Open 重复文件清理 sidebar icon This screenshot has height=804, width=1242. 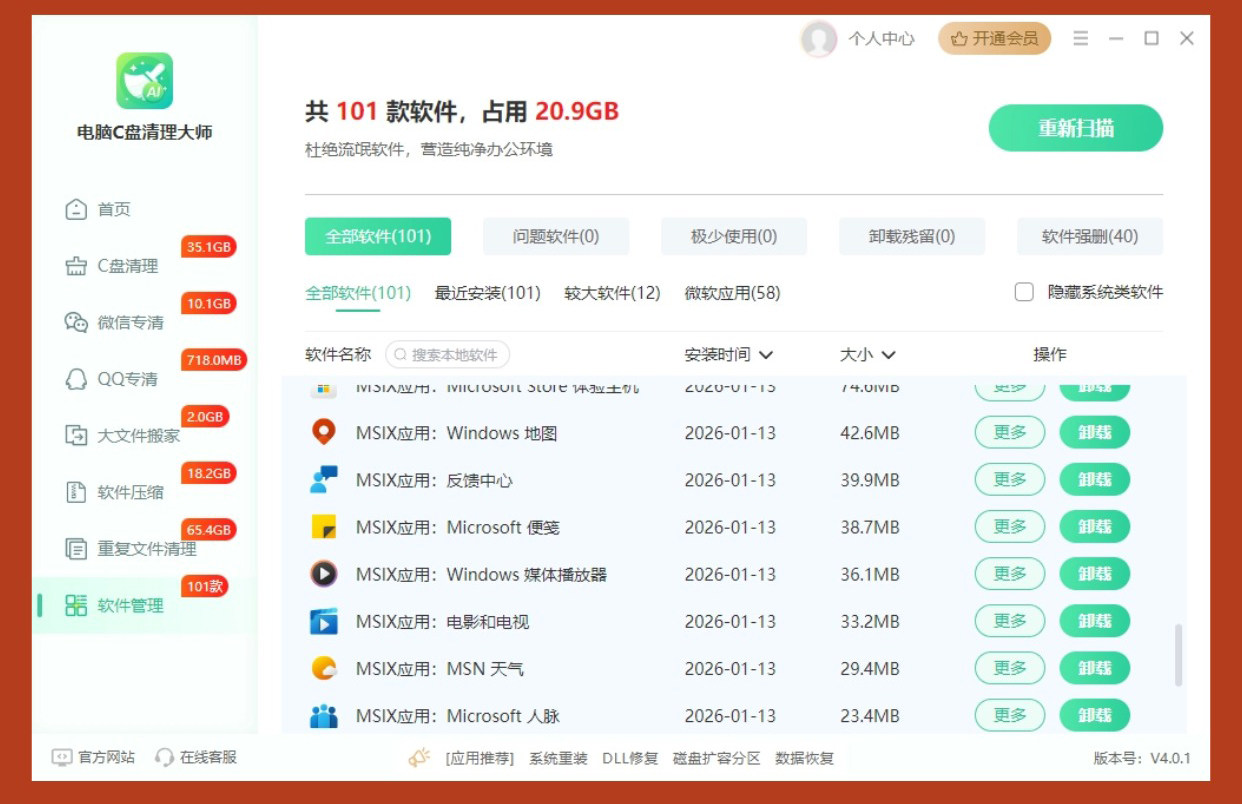[x=76, y=548]
